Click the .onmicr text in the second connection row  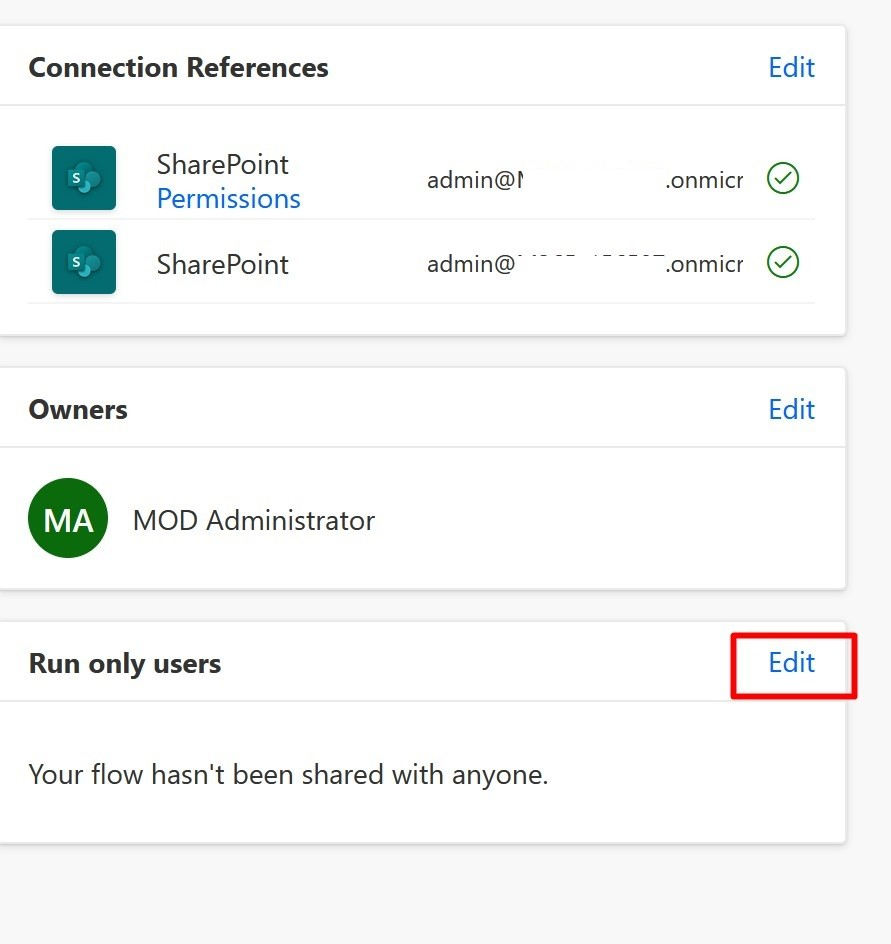(x=704, y=264)
